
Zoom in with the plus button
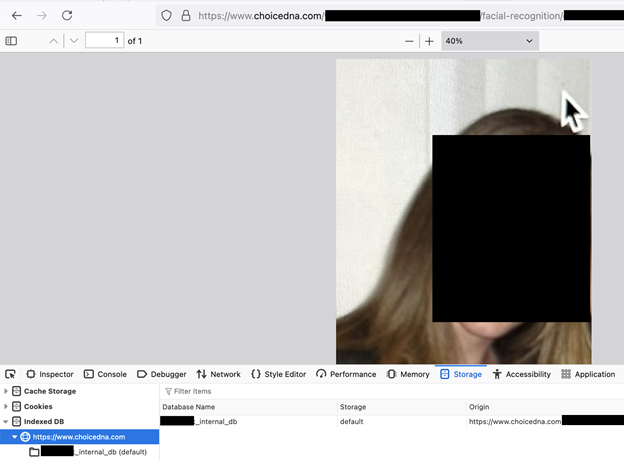[429, 41]
